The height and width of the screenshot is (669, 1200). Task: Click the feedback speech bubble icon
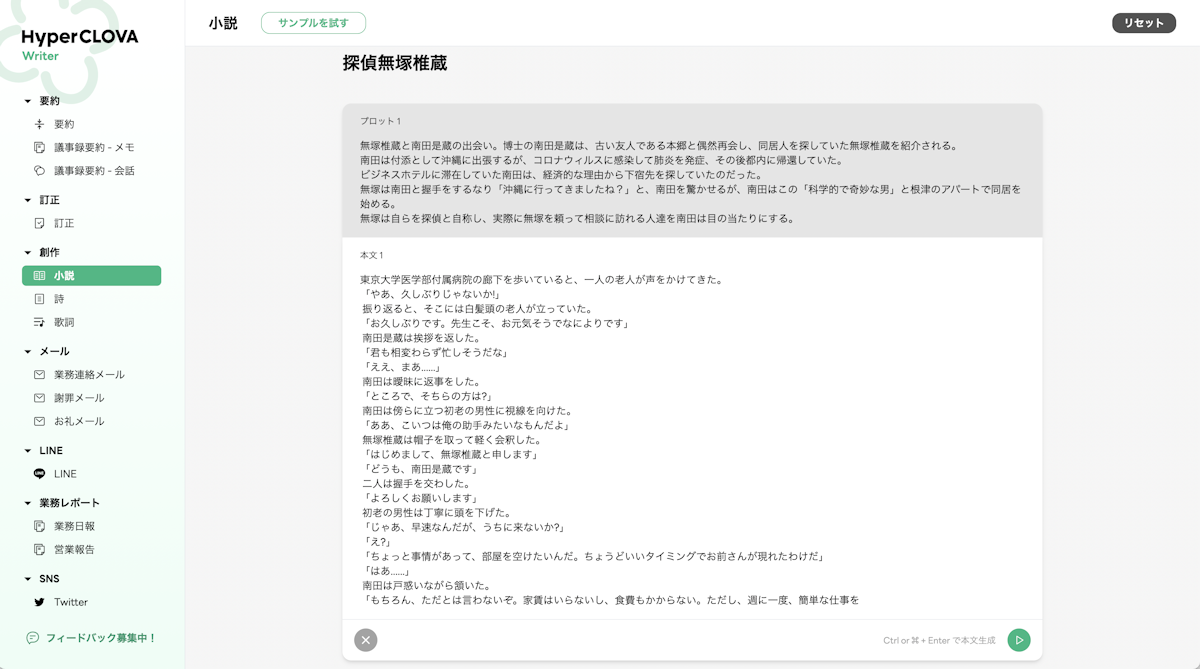(x=33, y=637)
